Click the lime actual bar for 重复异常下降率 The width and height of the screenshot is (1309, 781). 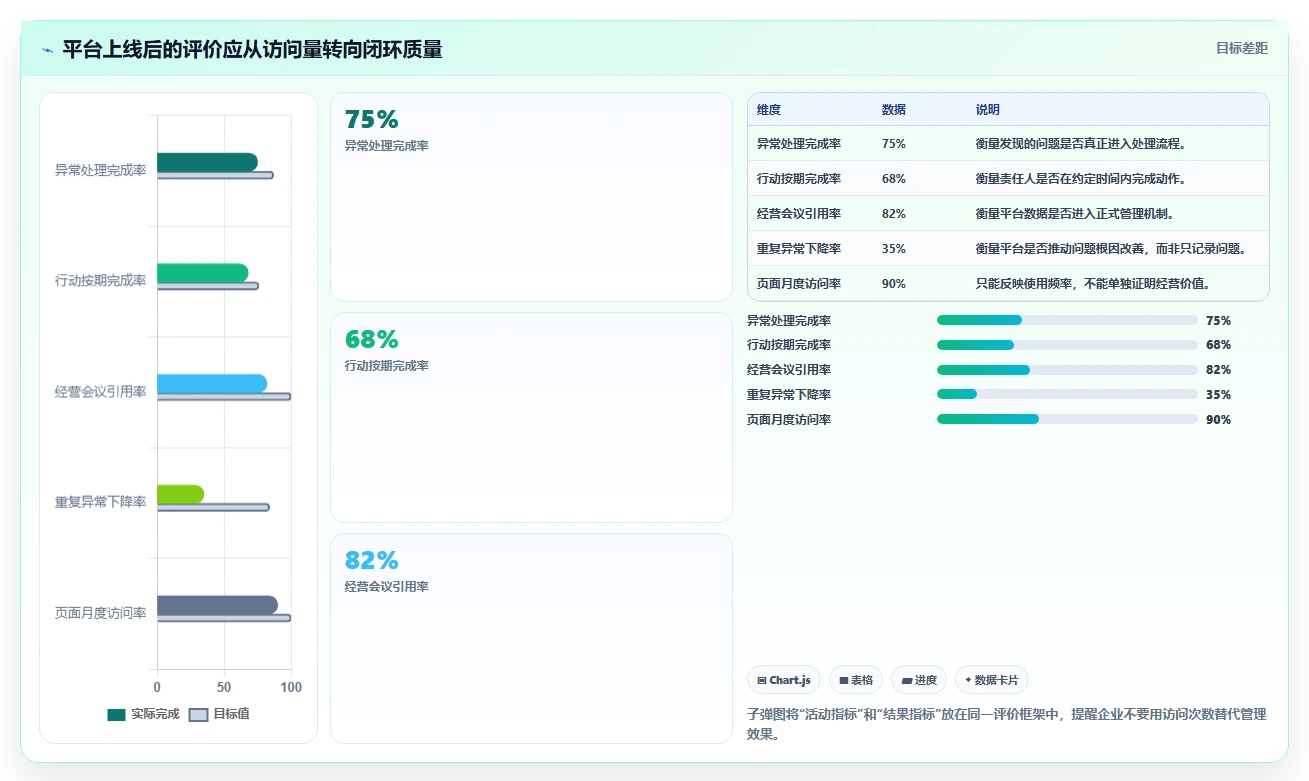tap(180, 494)
